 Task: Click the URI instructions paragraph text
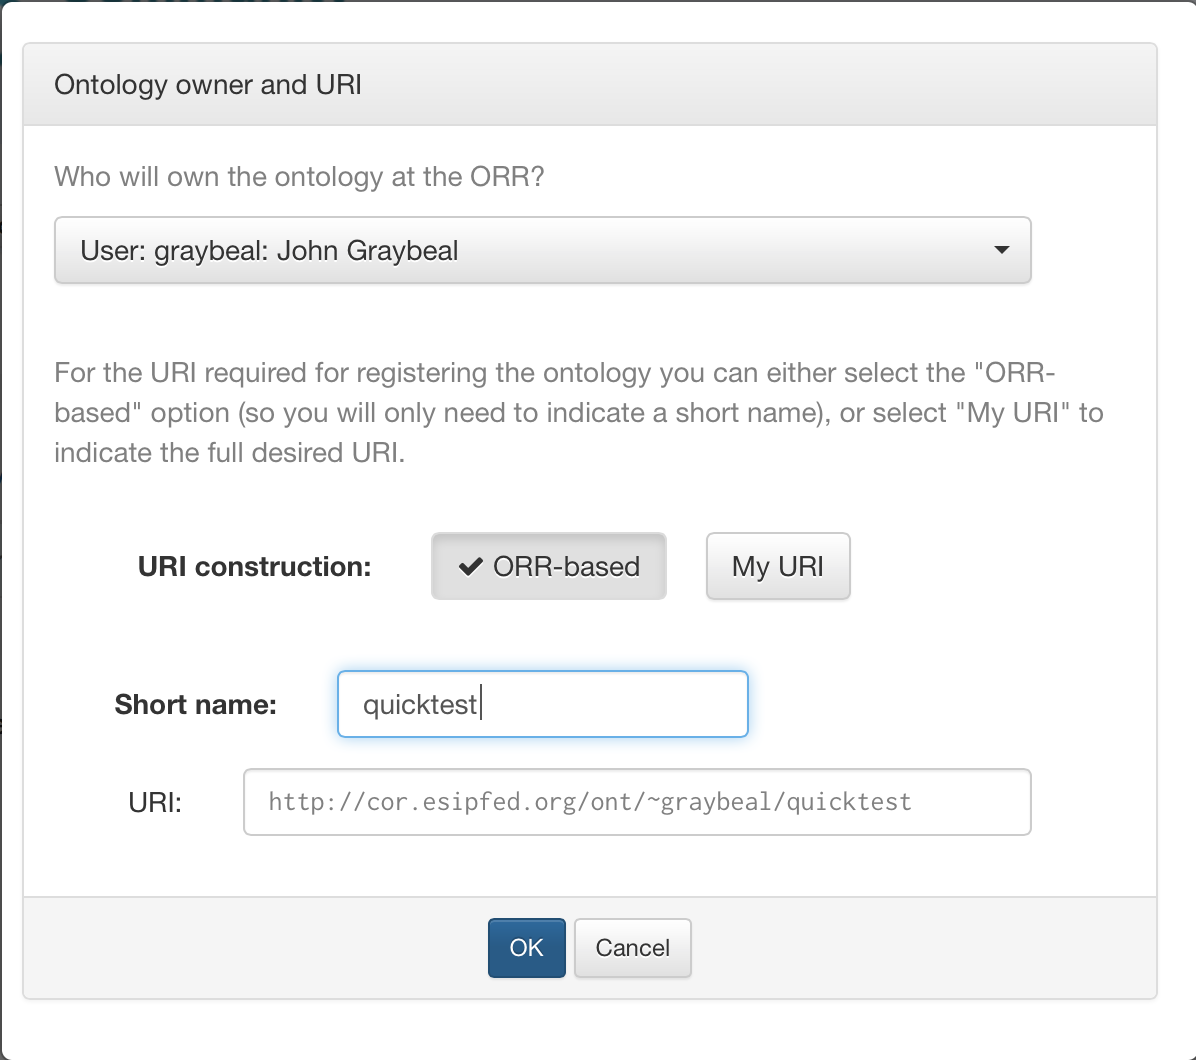579,413
